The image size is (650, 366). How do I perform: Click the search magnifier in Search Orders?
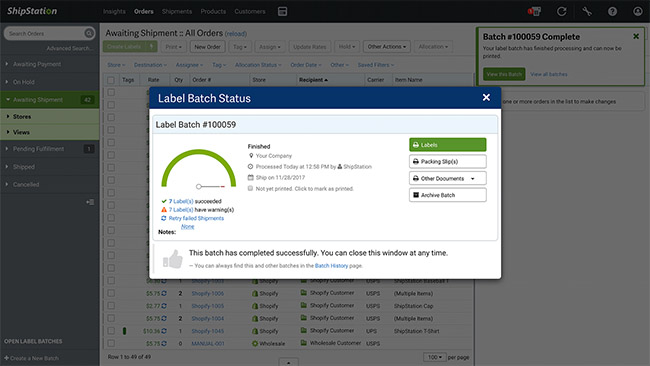pos(89,33)
